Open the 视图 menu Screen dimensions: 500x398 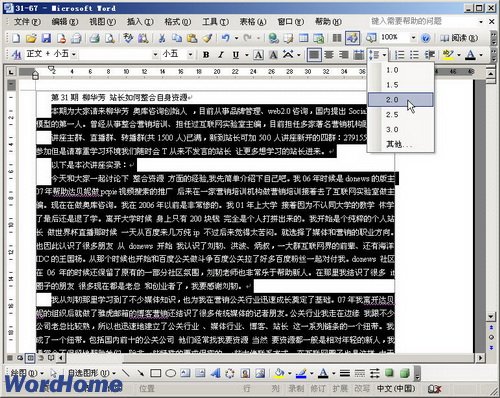click(102, 22)
